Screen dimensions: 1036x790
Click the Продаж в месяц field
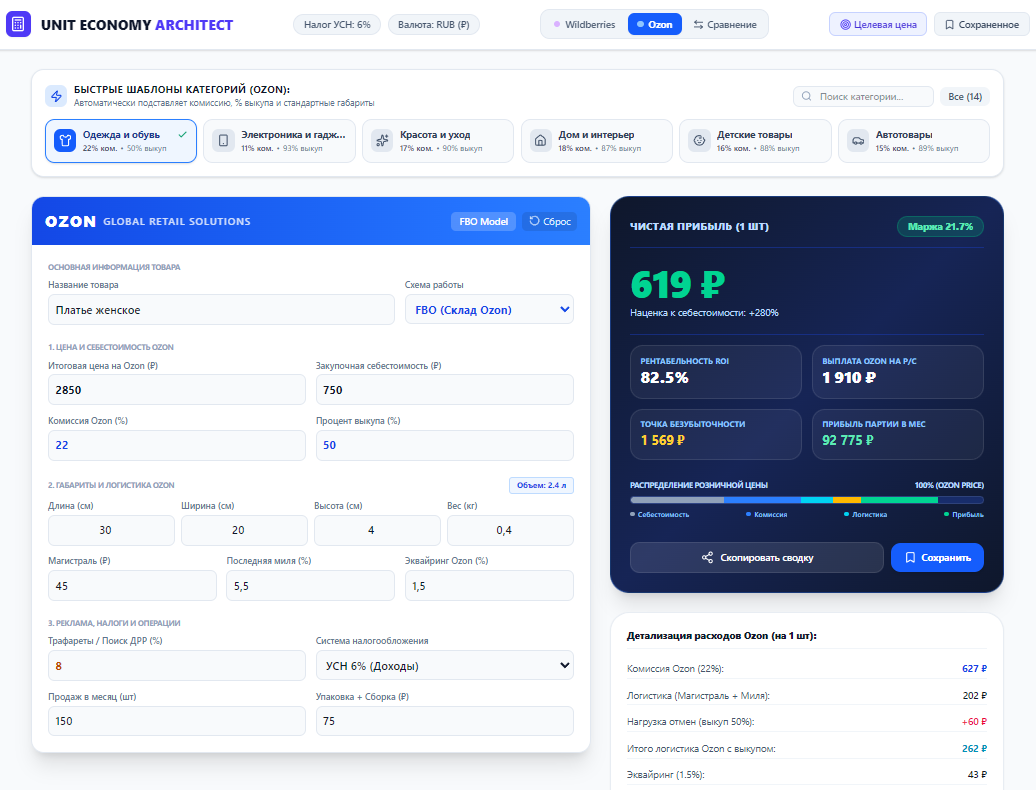176,721
